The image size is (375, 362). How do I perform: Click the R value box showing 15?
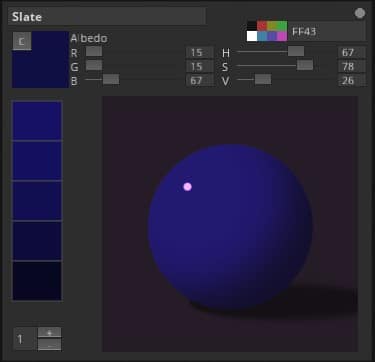point(199,53)
